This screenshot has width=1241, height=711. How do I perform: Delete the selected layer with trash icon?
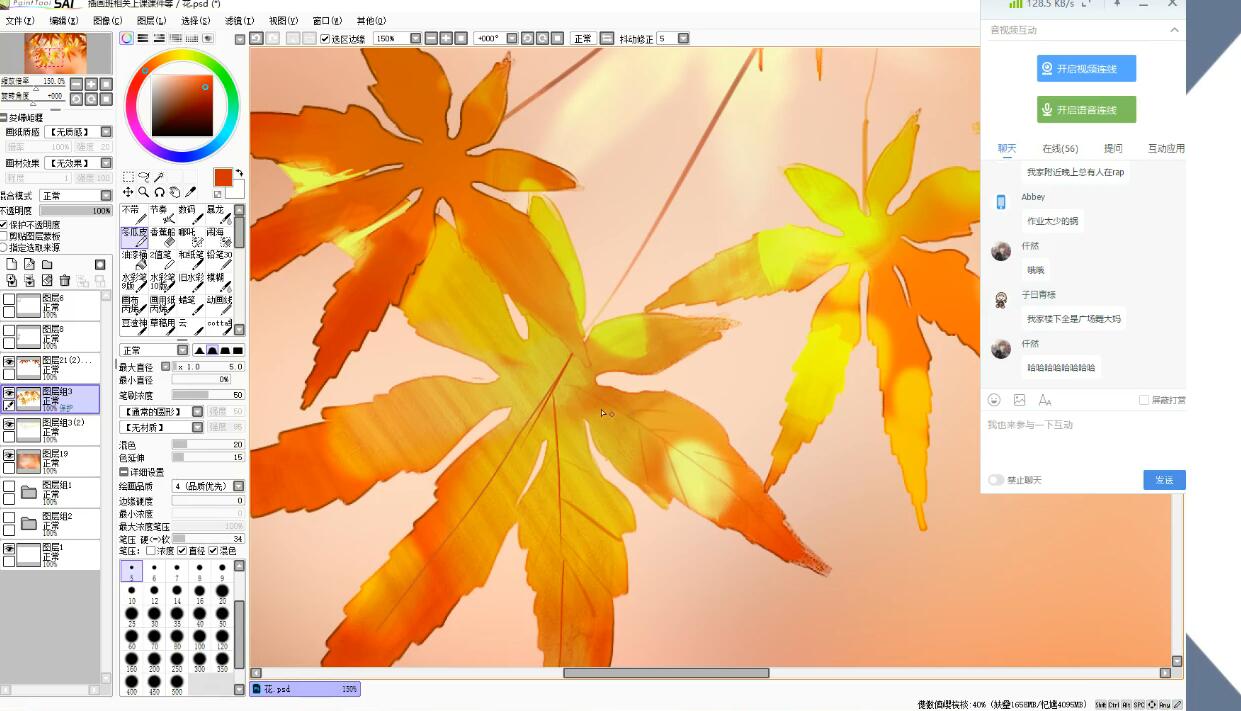tap(65, 281)
